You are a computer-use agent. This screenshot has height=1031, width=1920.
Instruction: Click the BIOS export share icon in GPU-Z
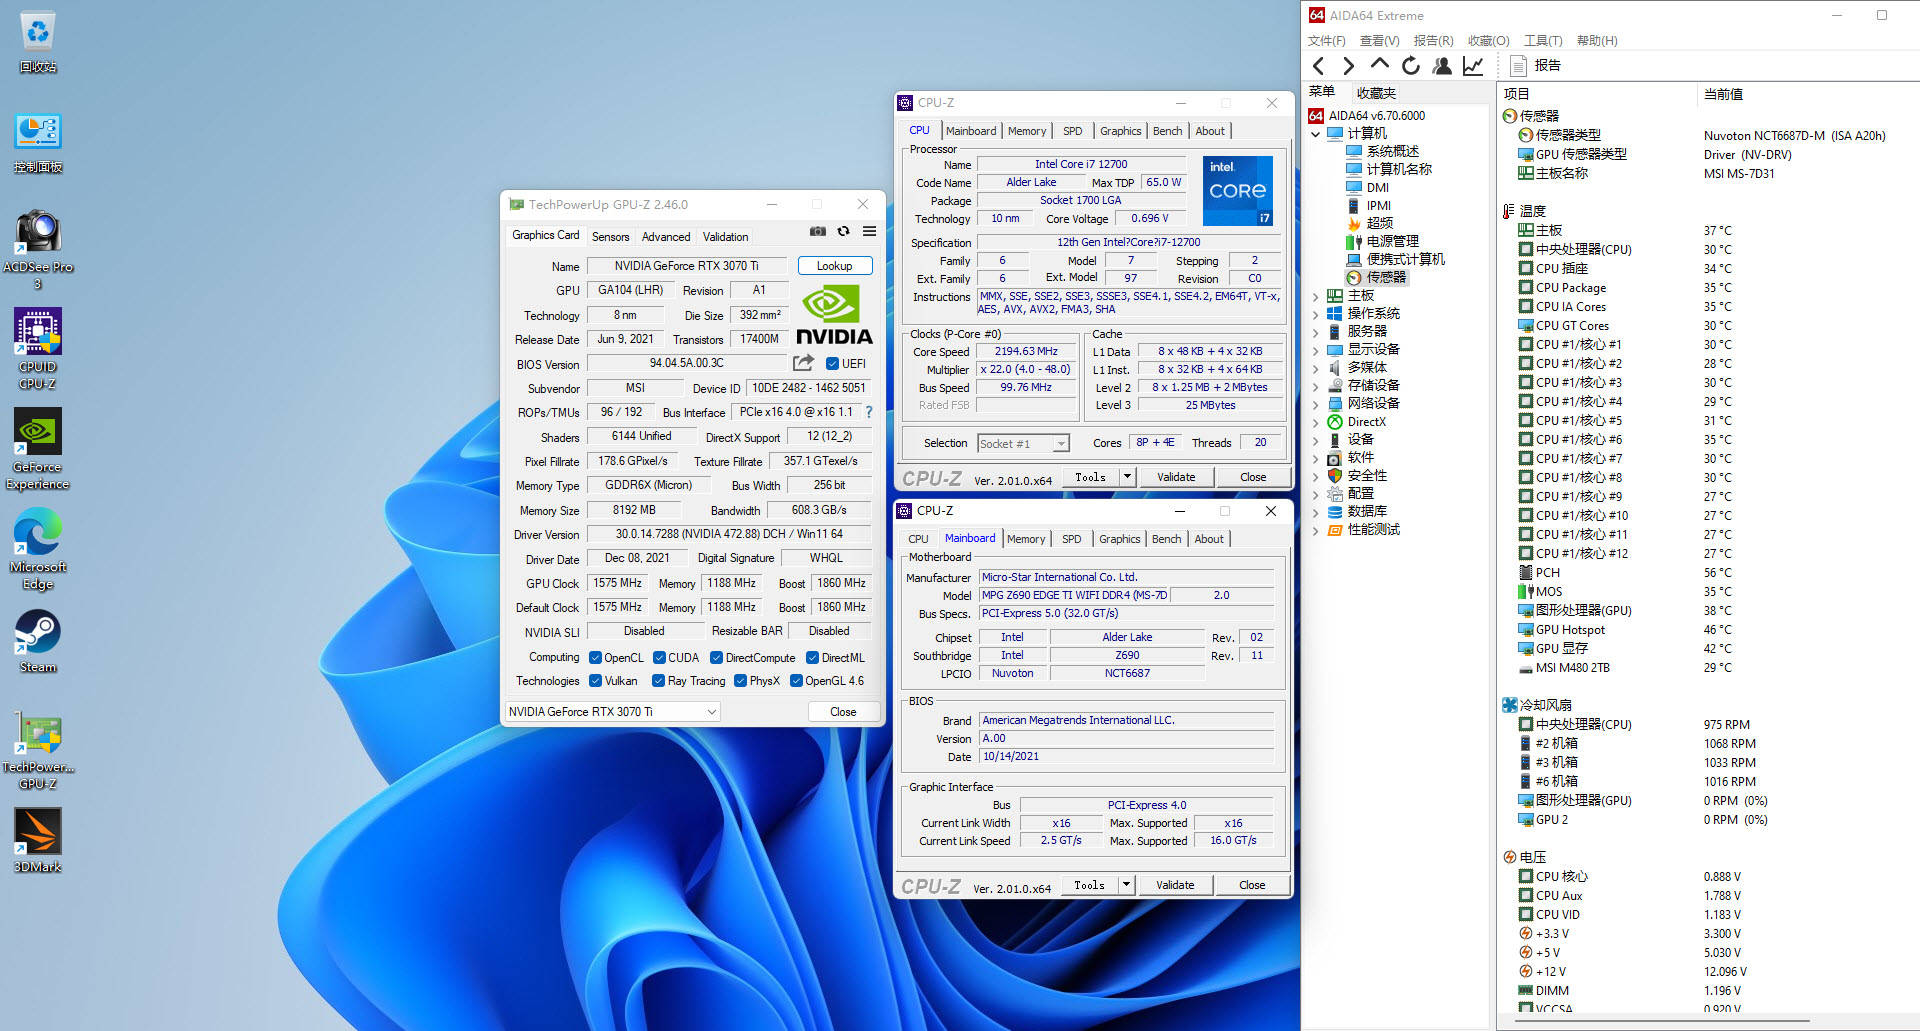point(803,363)
